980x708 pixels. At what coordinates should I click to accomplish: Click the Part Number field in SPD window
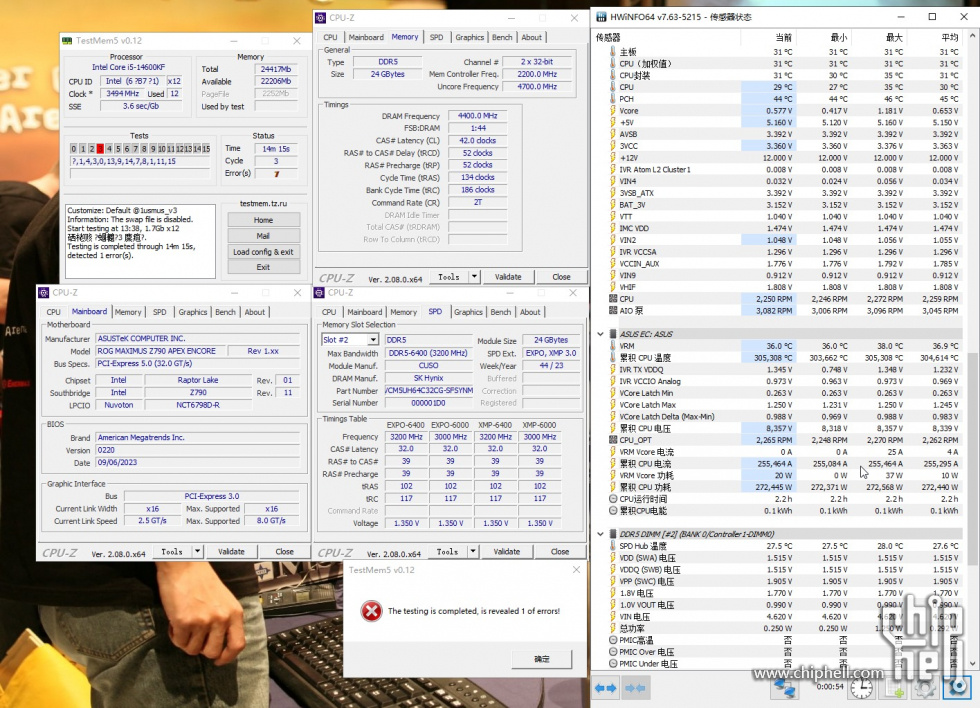tap(429, 391)
